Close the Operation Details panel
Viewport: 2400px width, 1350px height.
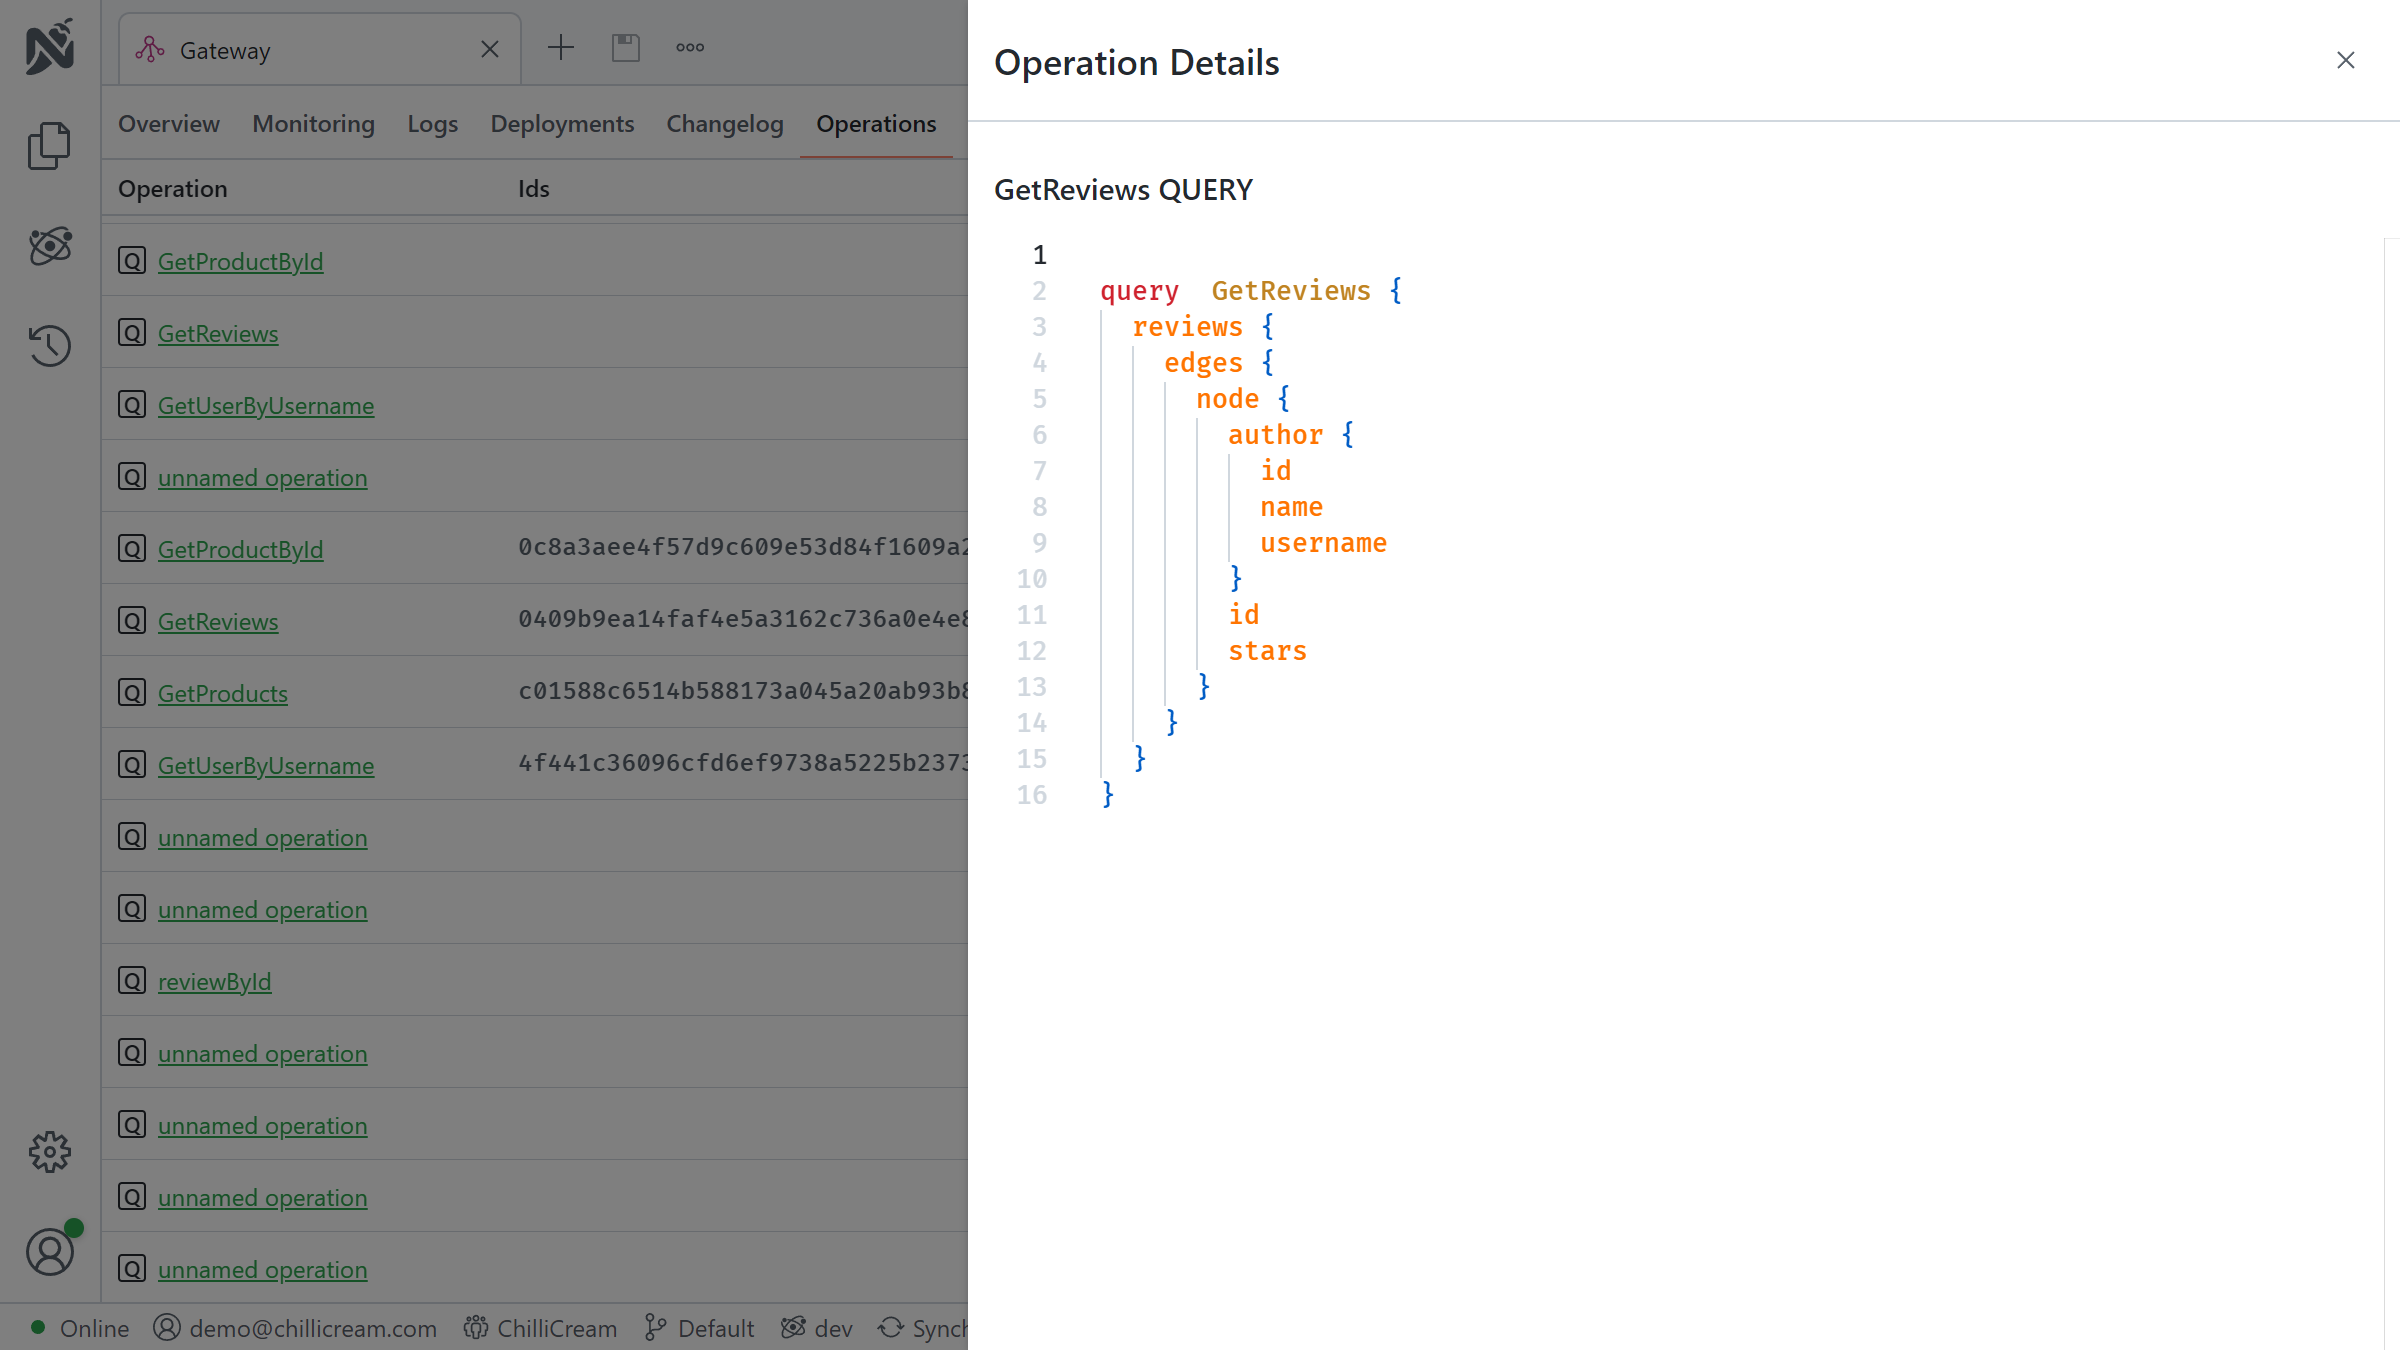click(x=2345, y=61)
